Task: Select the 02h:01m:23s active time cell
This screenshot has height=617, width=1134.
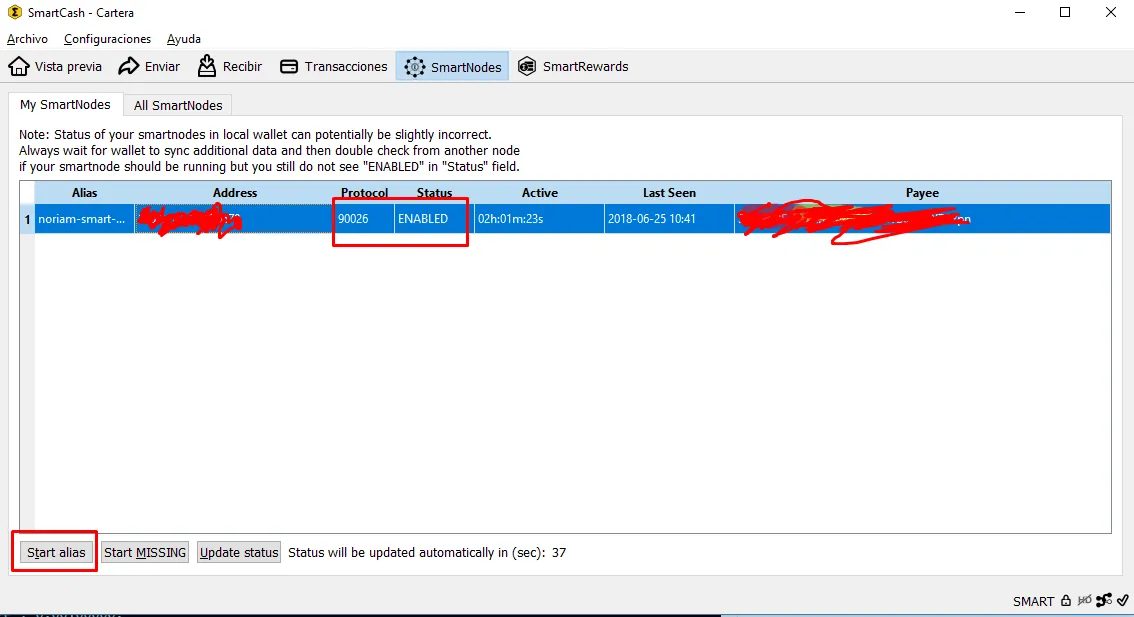Action: click(x=540, y=218)
